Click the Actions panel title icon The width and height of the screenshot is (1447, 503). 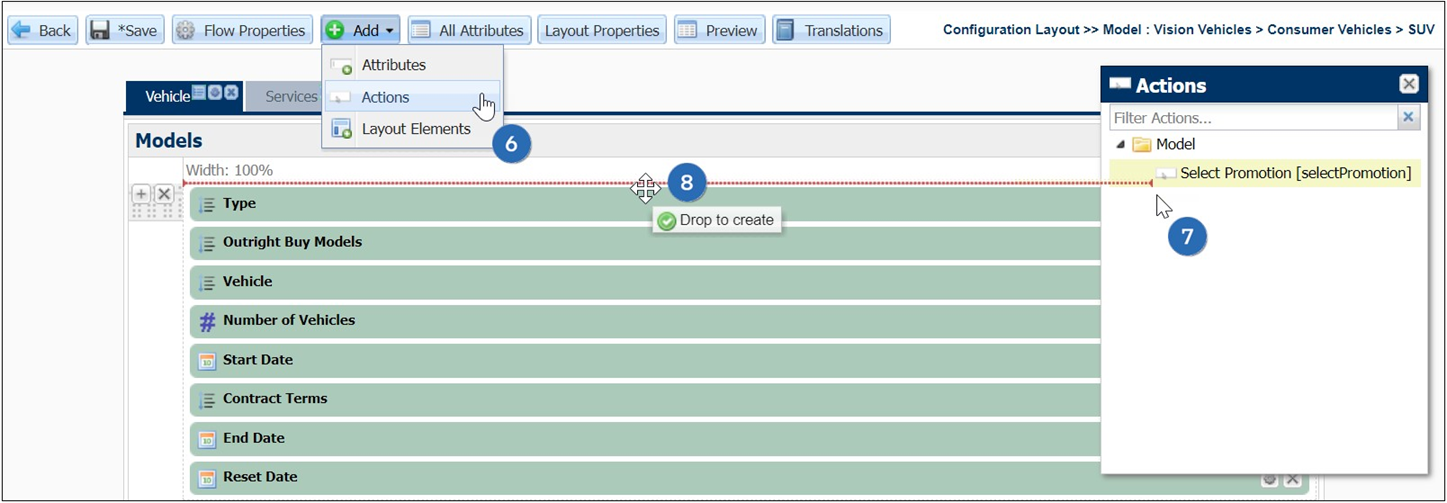1120,85
